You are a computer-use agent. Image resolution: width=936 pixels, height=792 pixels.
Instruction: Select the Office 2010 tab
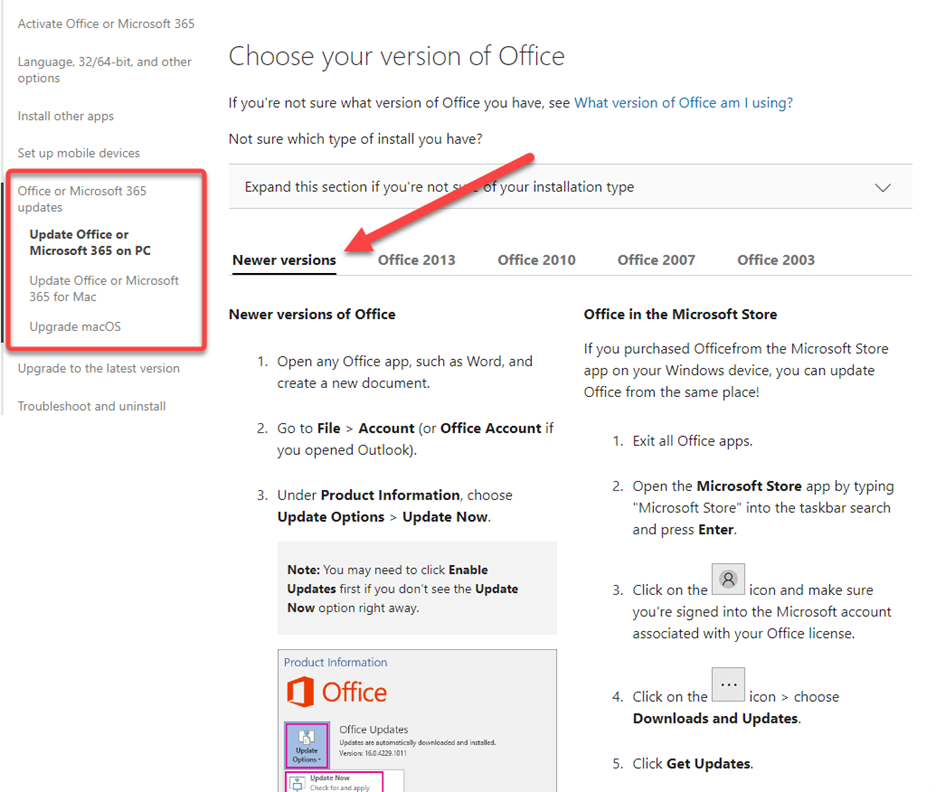(x=536, y=260)
